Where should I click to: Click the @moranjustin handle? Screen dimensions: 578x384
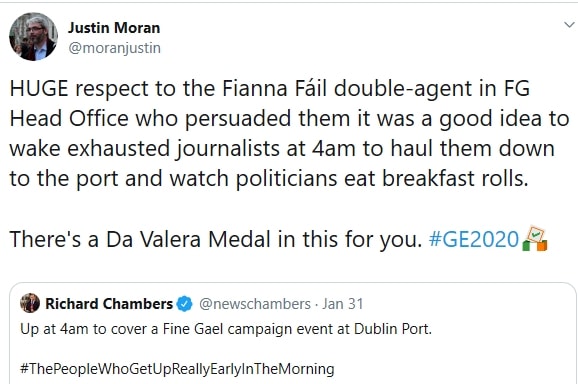[x=114, y=48]
